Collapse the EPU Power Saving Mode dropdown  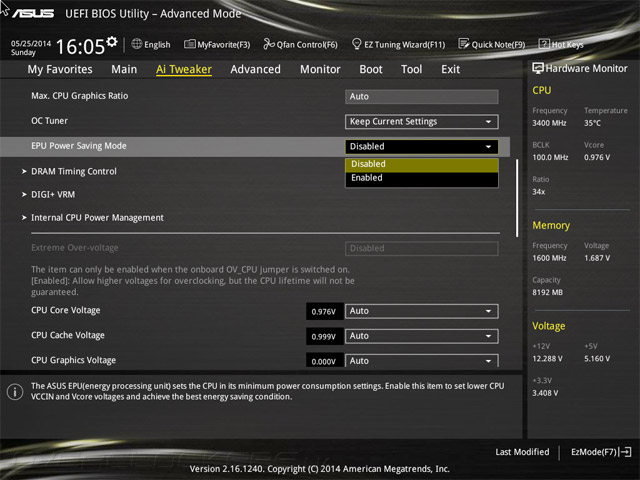click(422, 147)
